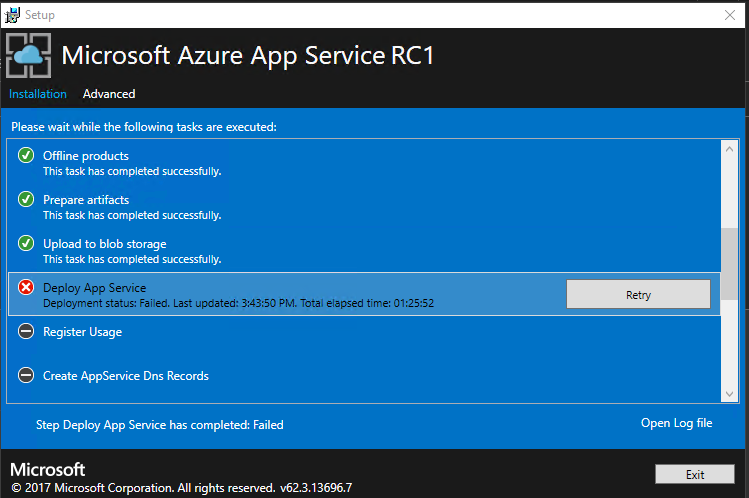Click the green check icon beside Upload to blob storage
This screenshot has height=498, width=749.
(x=26, y=244)
